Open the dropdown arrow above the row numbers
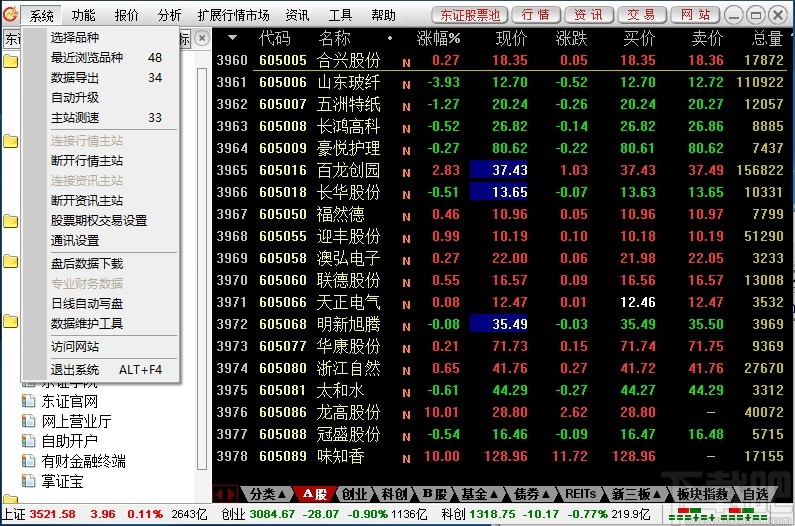 pos(232,38)
